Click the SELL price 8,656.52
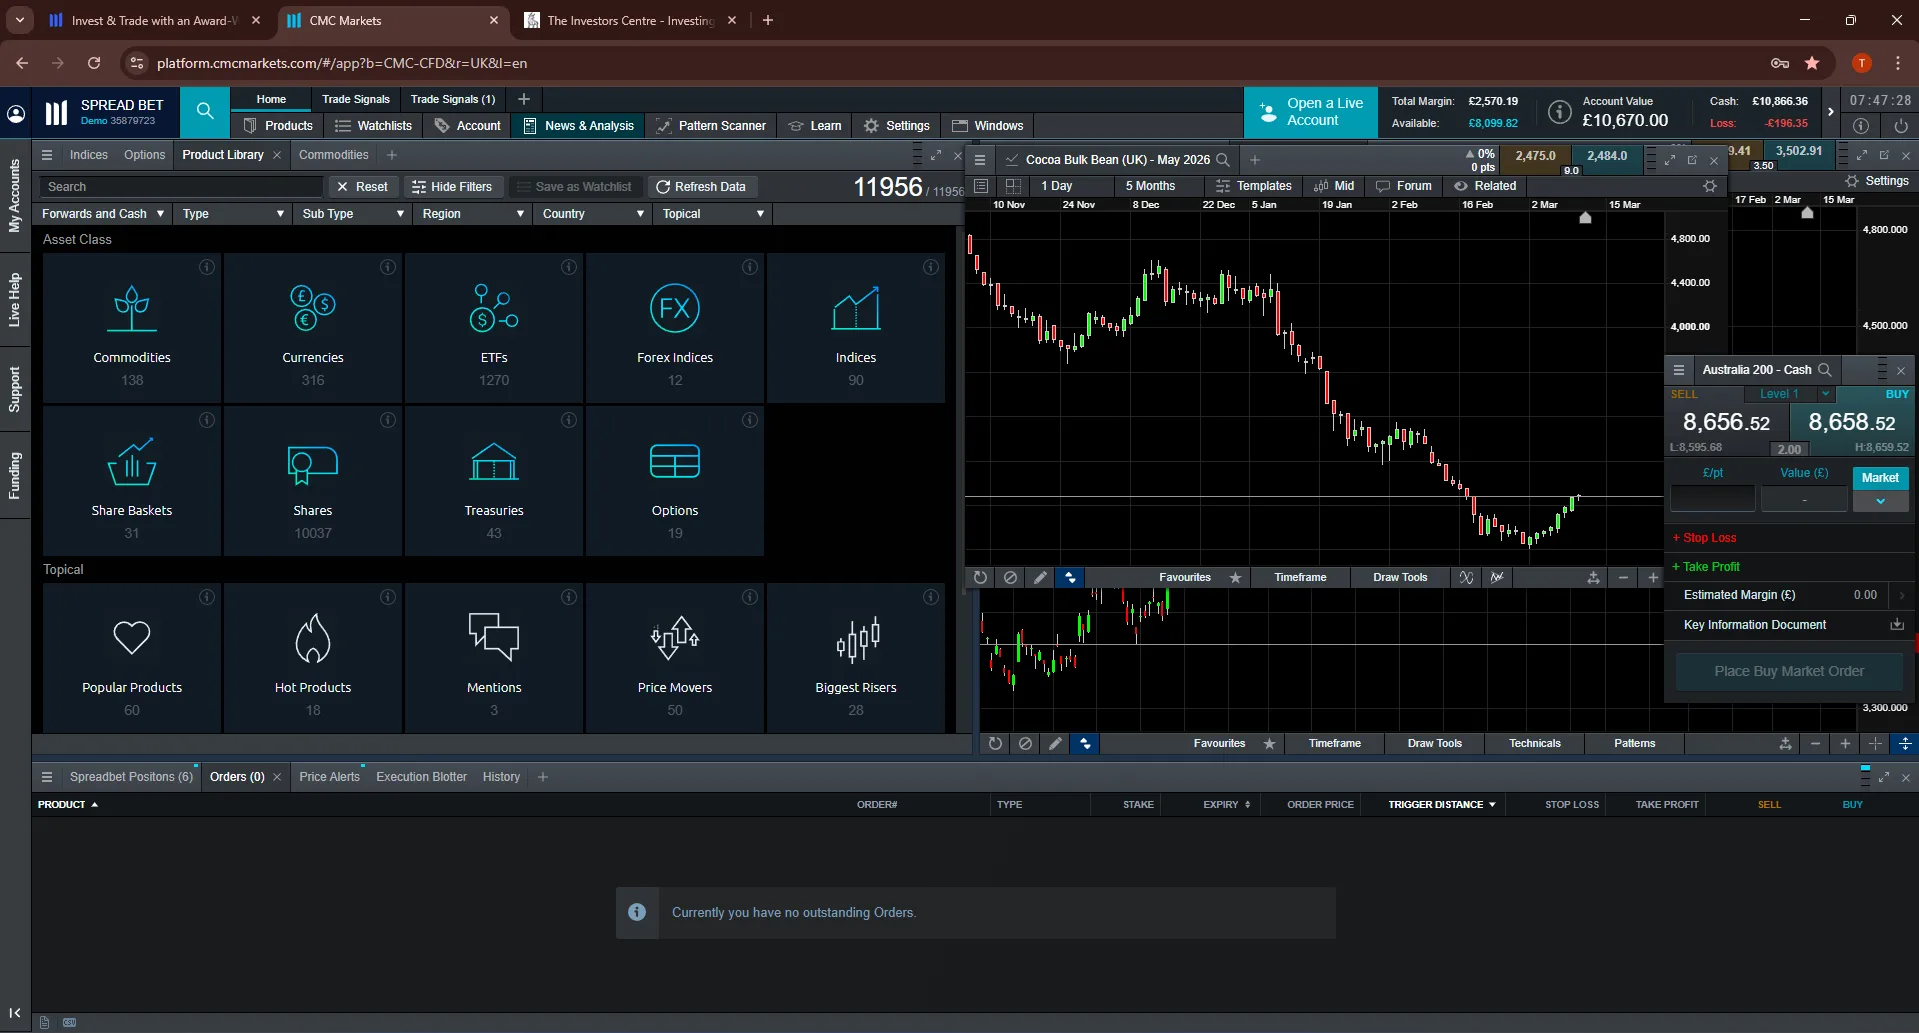Viewport: 1919px width, 1033px height. (1726, 423)
